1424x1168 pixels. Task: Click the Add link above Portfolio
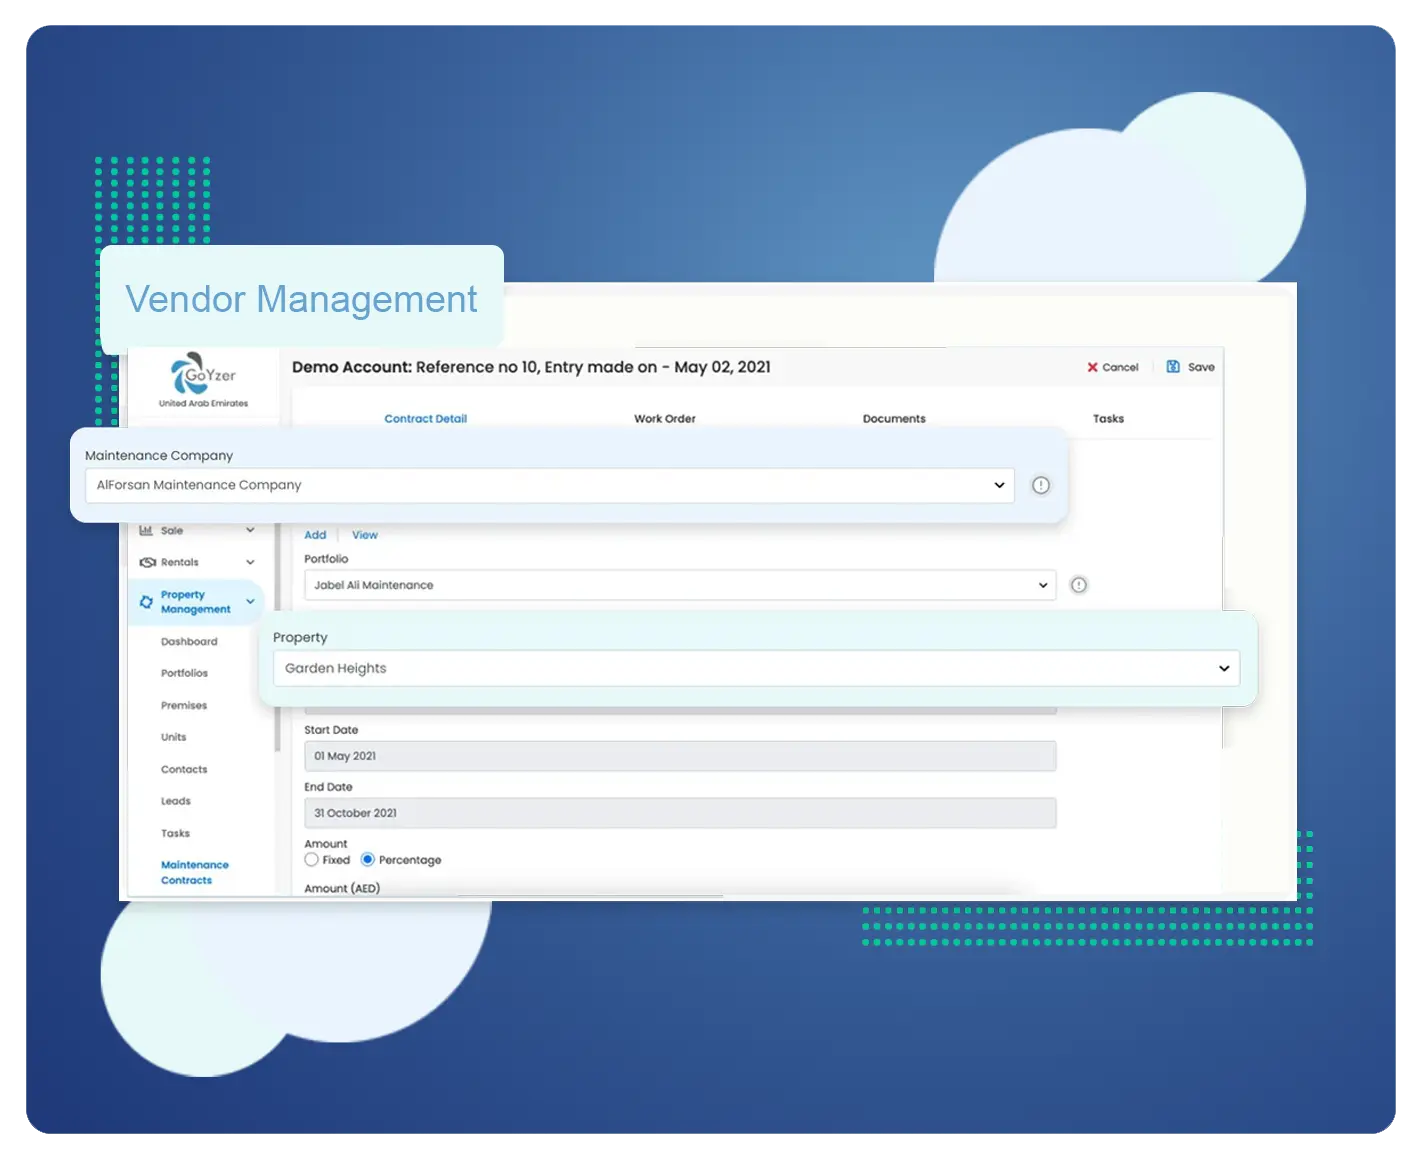point(315,535)
